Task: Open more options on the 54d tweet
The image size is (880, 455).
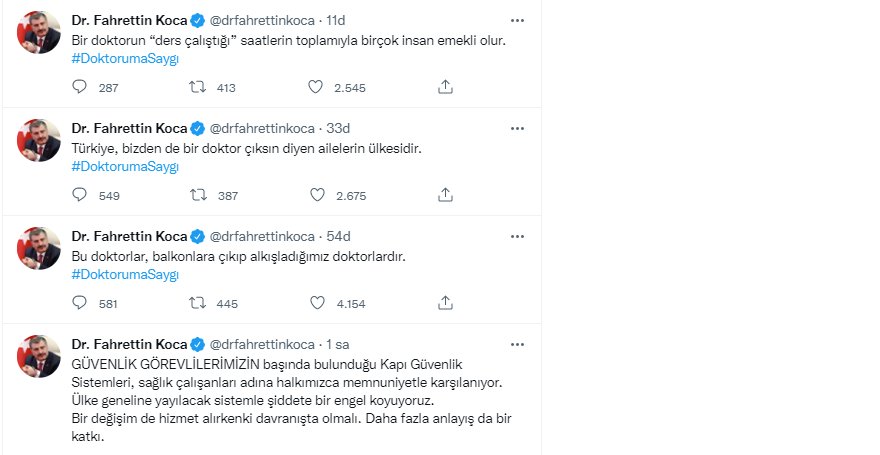Action: pyautogui.click(x=516, y=236)
